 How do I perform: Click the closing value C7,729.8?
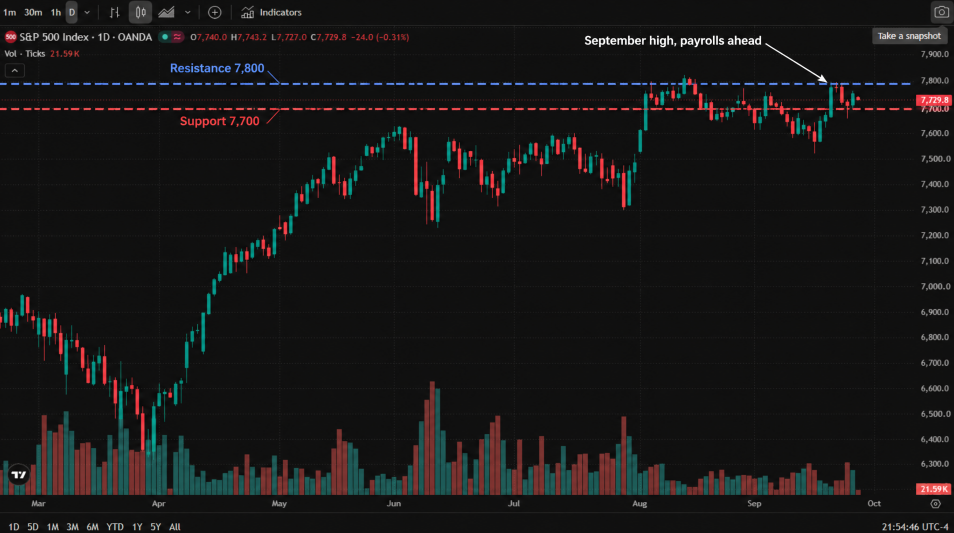[329, 37]
